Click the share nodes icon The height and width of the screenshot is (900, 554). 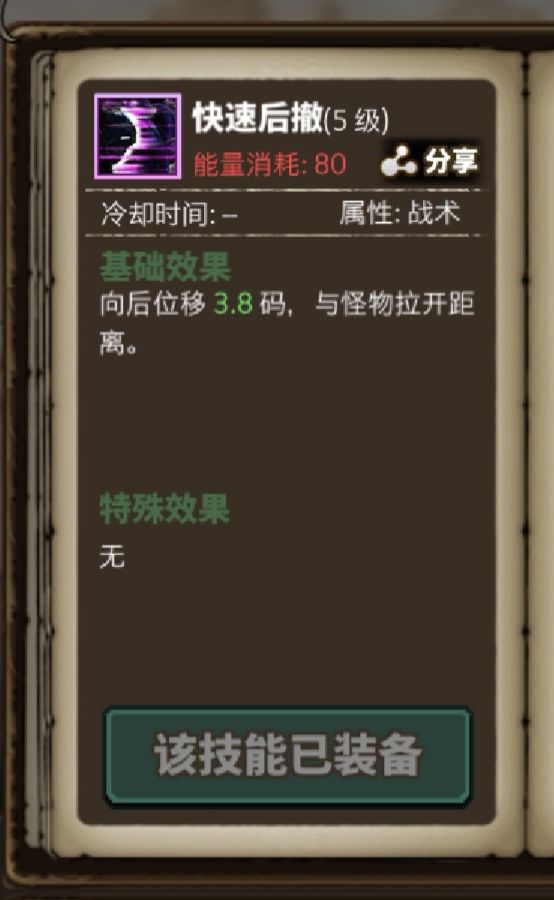(x=398, y=161)
